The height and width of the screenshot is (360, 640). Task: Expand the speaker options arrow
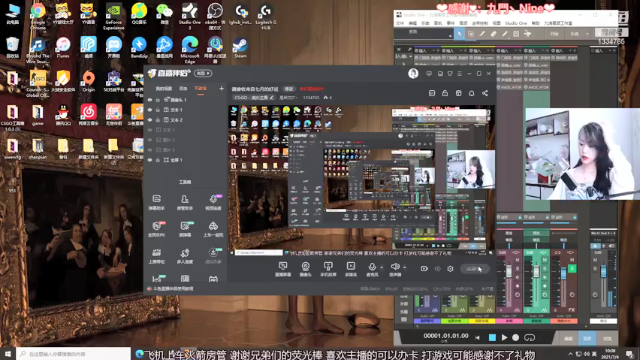[x=404, y=268]
